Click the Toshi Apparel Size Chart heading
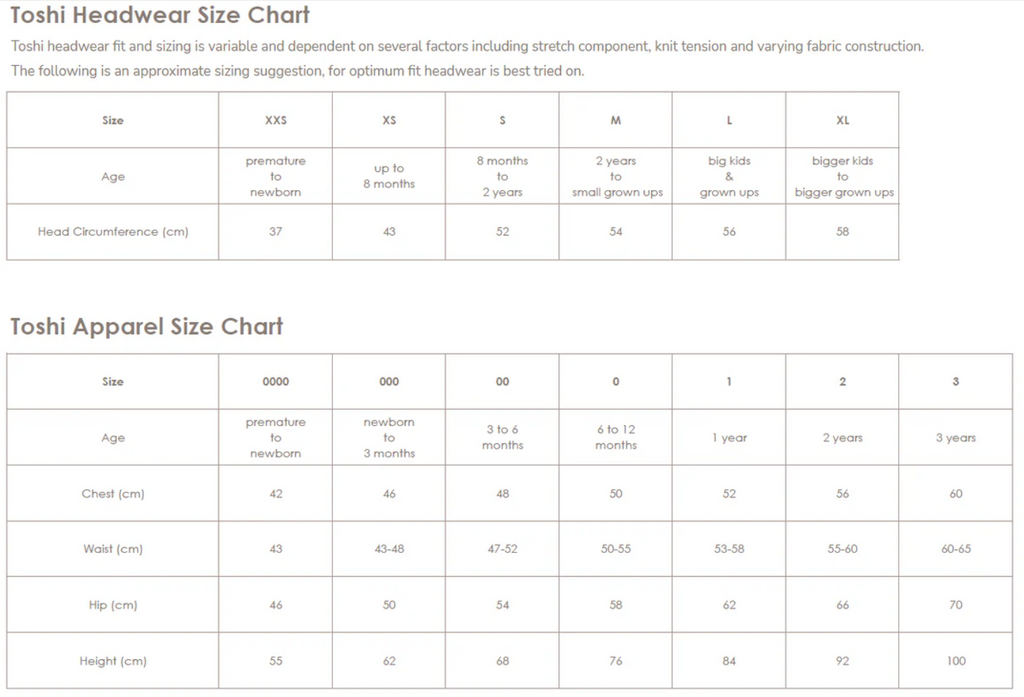Viewport: 1024px width, 697px height. pos(146,326)
